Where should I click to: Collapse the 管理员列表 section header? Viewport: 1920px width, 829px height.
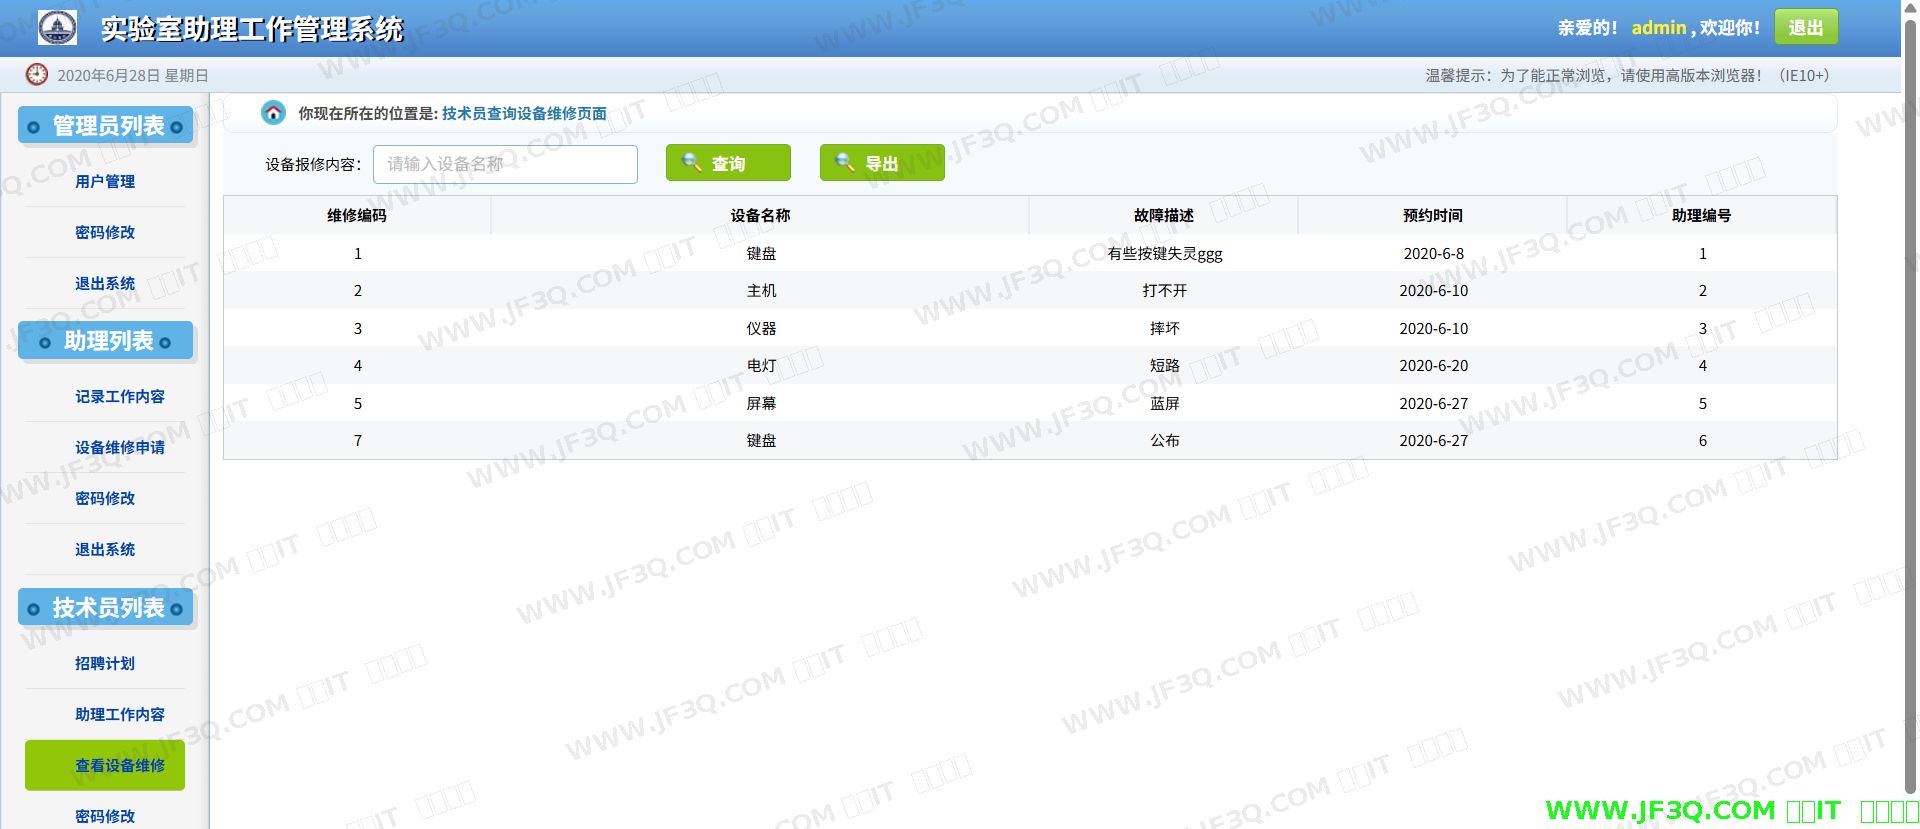(106, 126)
